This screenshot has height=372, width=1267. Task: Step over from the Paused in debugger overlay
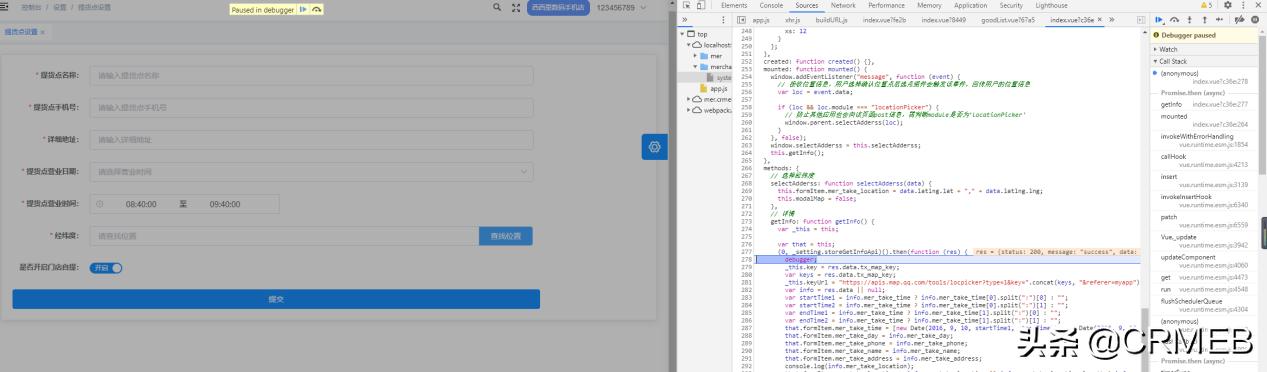tap(317, 9)
